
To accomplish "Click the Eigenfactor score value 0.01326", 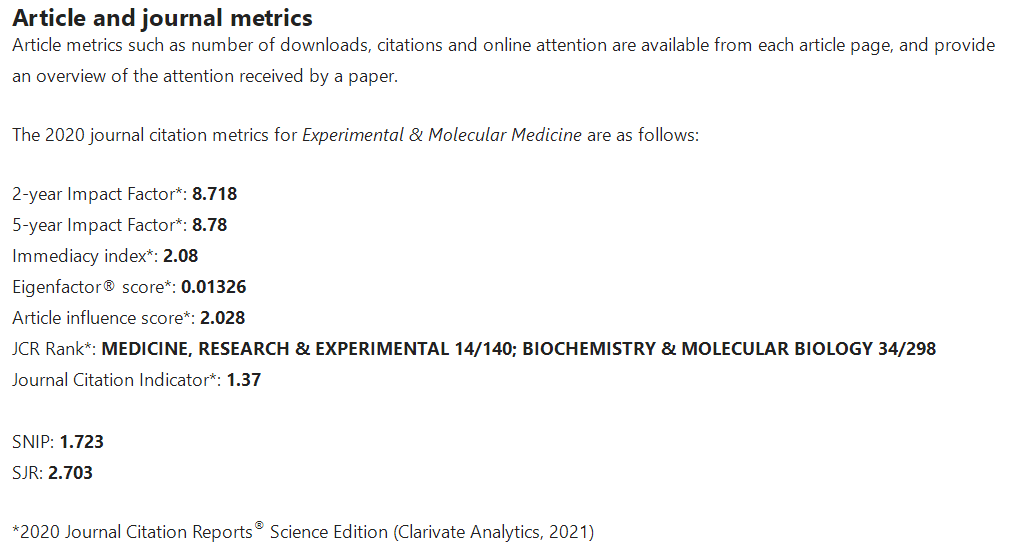I will coord(213,287).
